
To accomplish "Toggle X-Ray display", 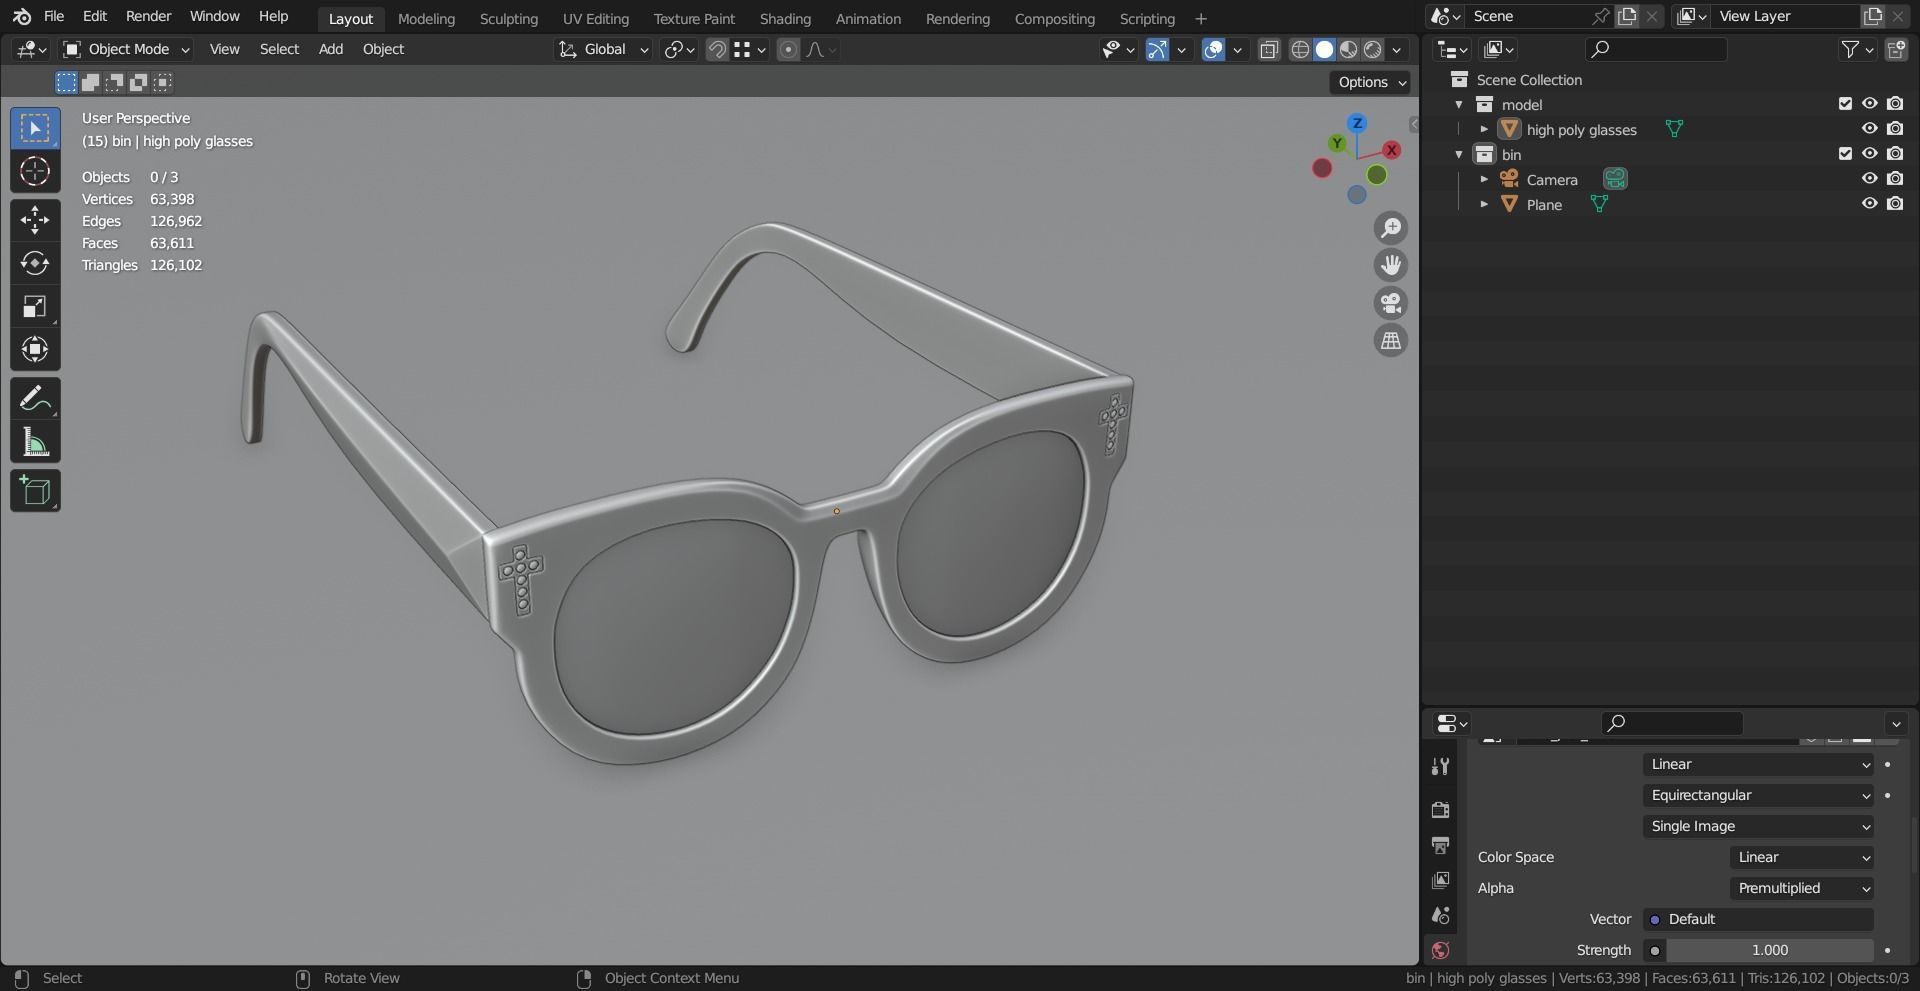I will point(1269,49).
